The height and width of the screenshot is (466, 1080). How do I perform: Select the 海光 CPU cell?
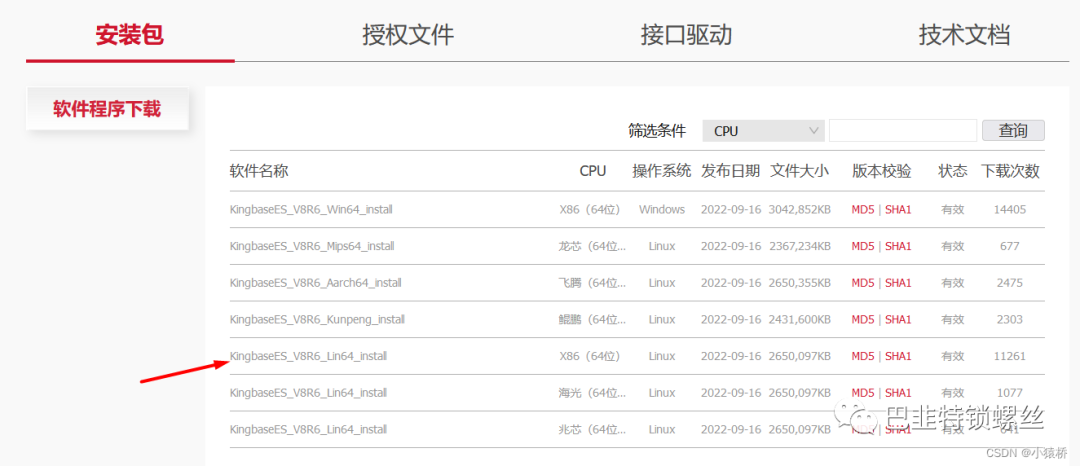pyautogui.click(x=592, y=393)
